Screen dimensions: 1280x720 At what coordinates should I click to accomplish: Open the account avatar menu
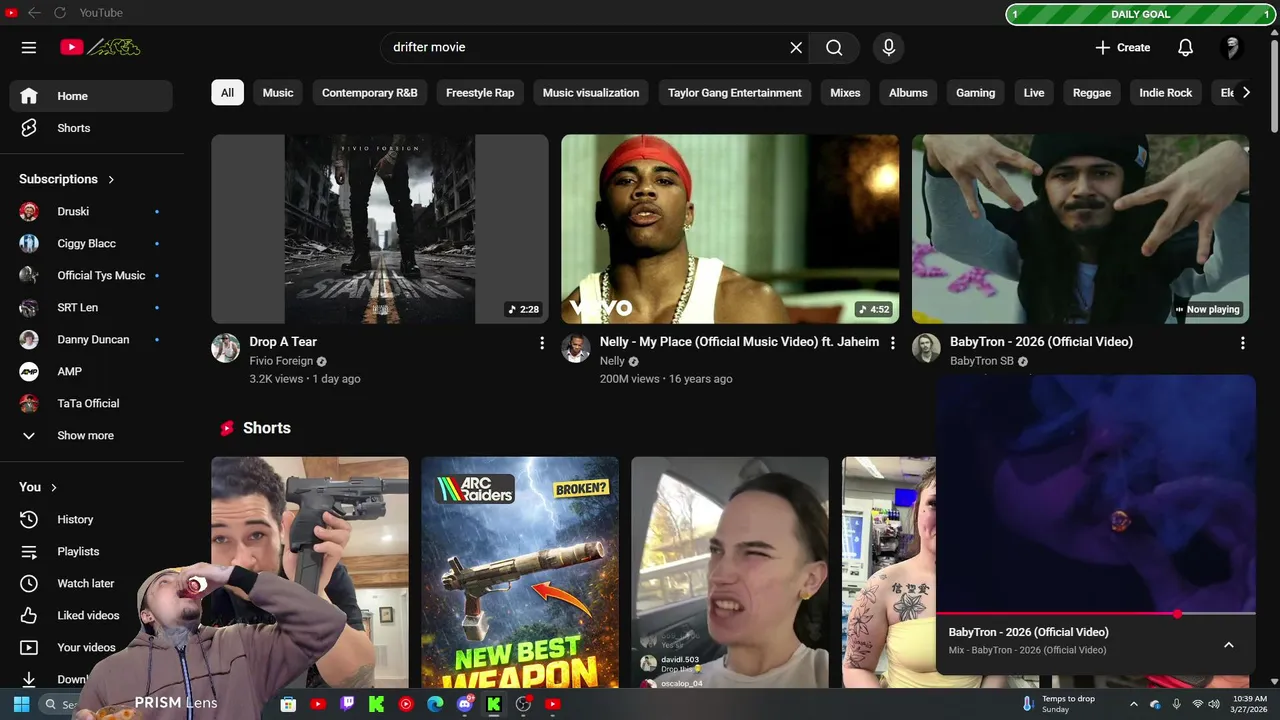coord(1232,47)
